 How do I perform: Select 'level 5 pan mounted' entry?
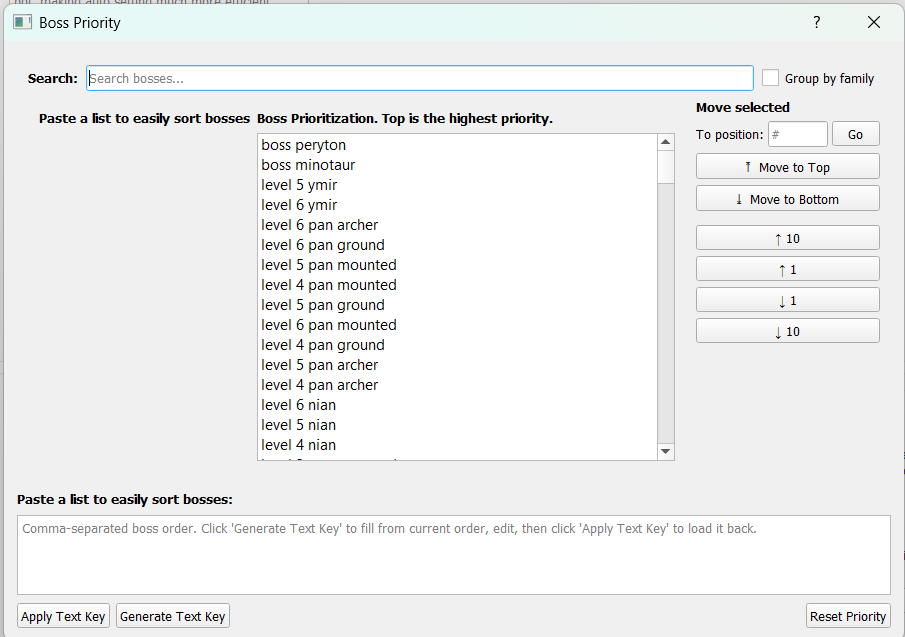click(x=458, y=265)
